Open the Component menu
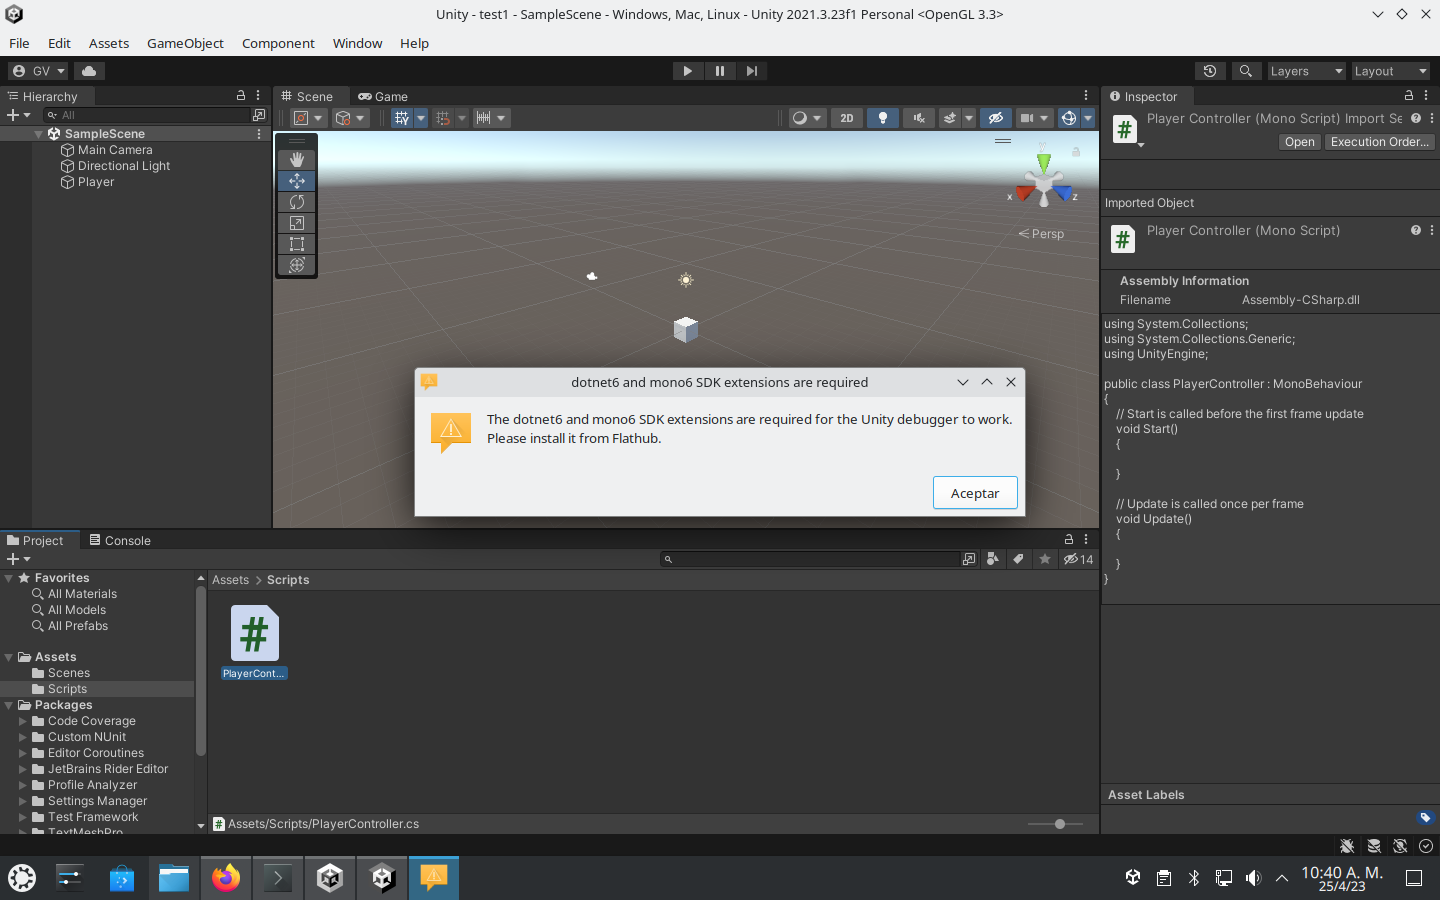This screenshot has height=900, width=1440. click(278, 43)
